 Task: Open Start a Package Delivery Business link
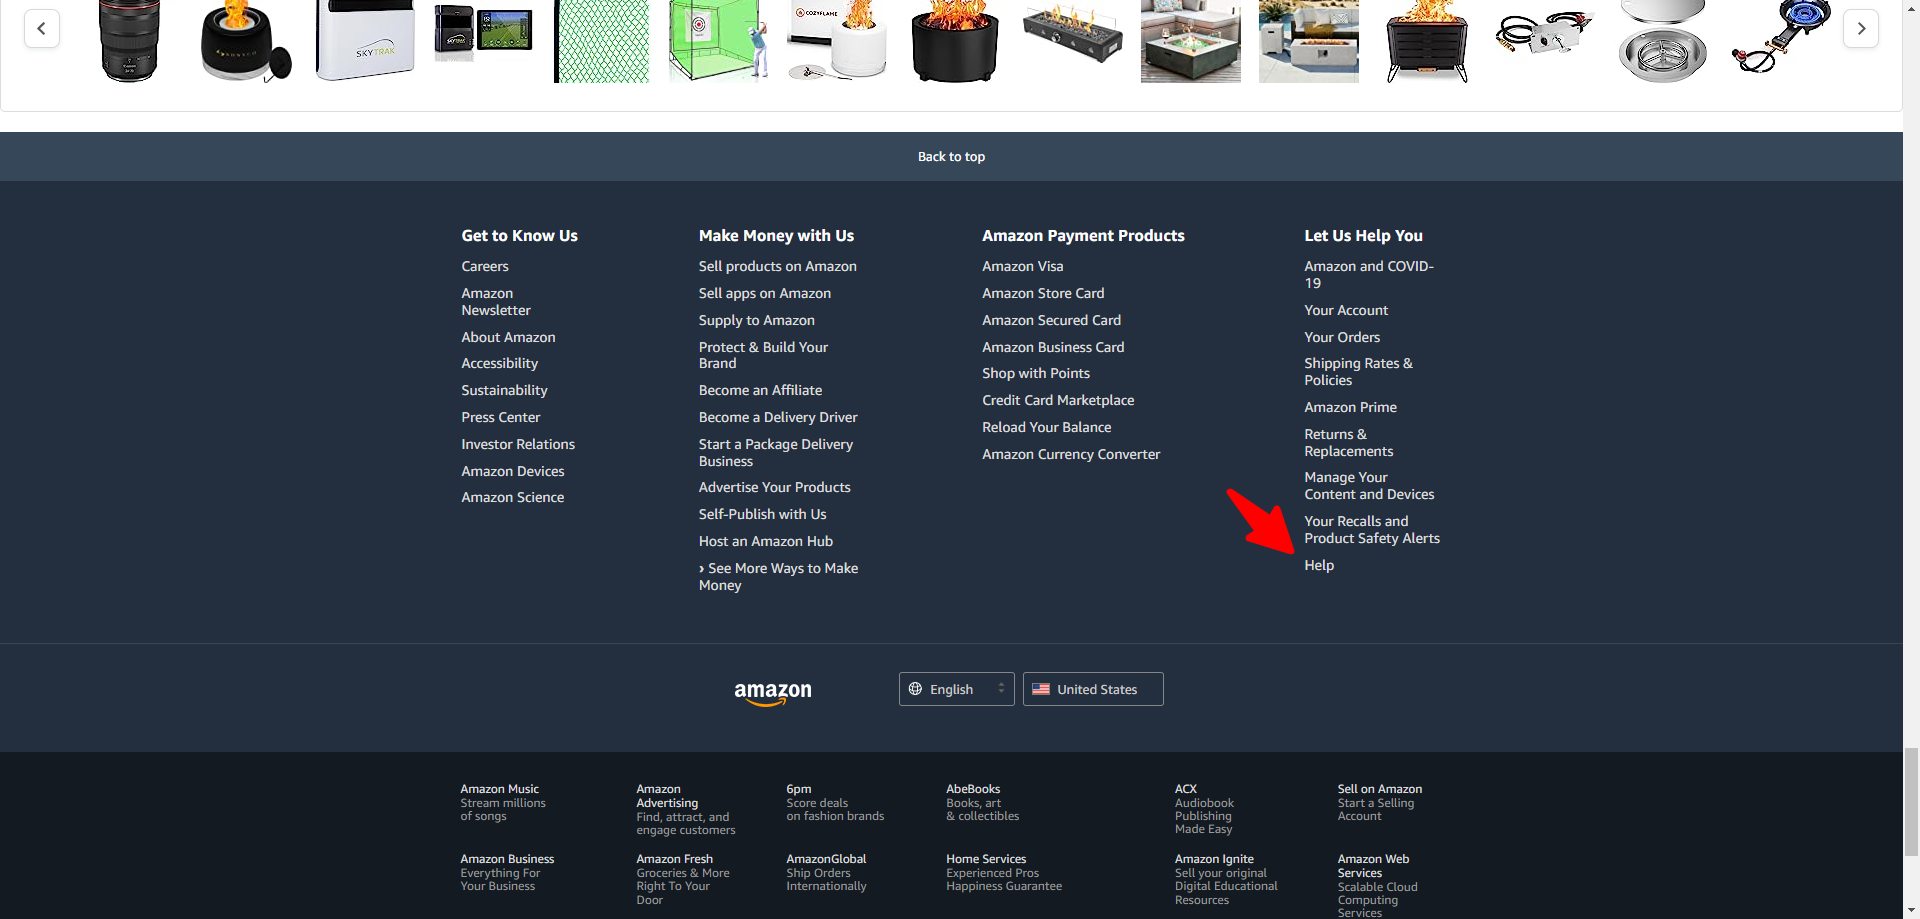pos(776,453)
